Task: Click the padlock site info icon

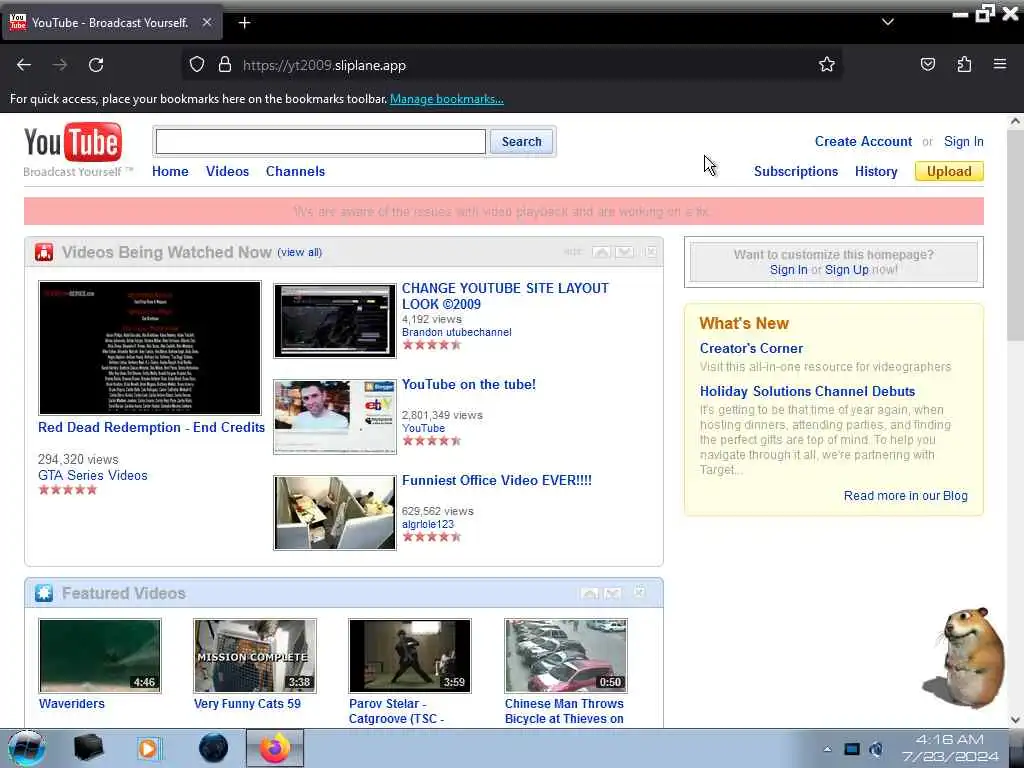Action: [225, 65]
